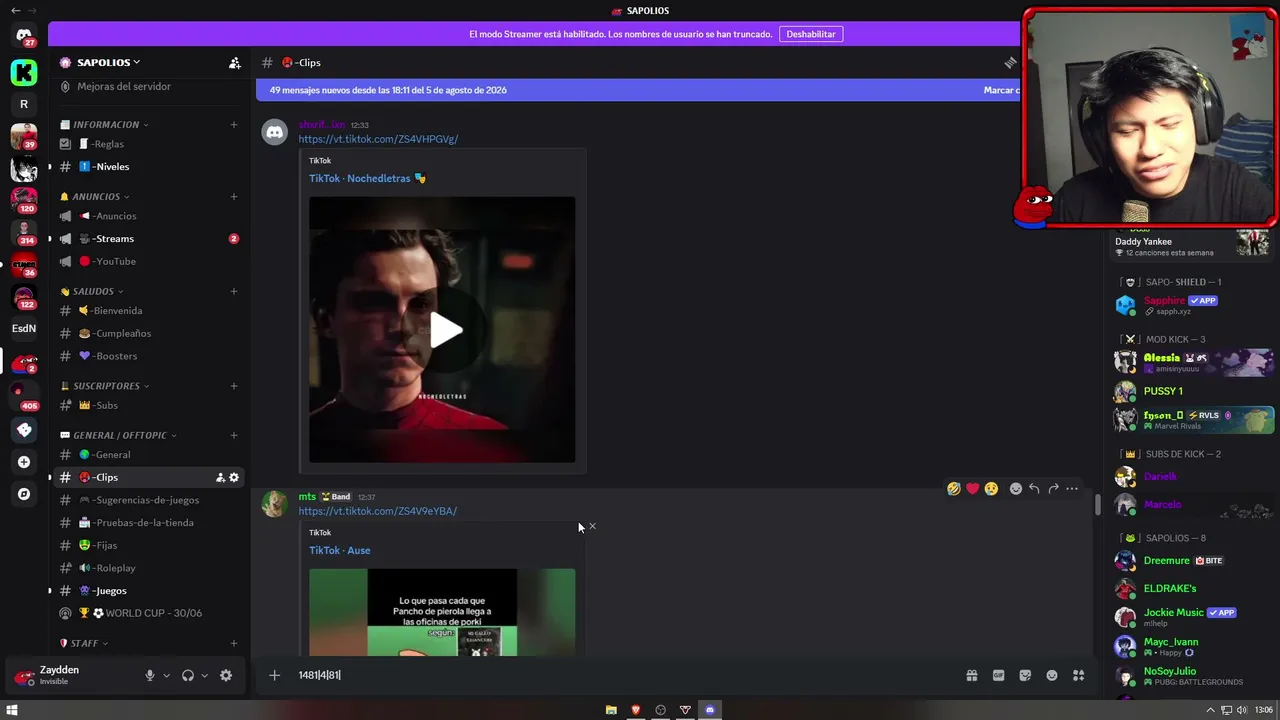The height and width of the screenshot is (720, 1280).
Task: Open SAPOLIOS server dropdown menu
Action: click(108, 62)
